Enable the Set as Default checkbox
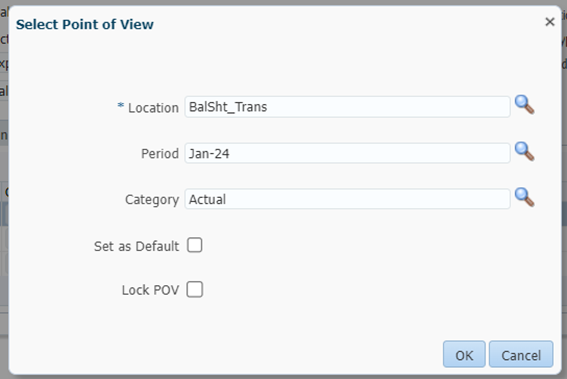Image resolution: width=567 pixels, height=379 pixels. 195,245
